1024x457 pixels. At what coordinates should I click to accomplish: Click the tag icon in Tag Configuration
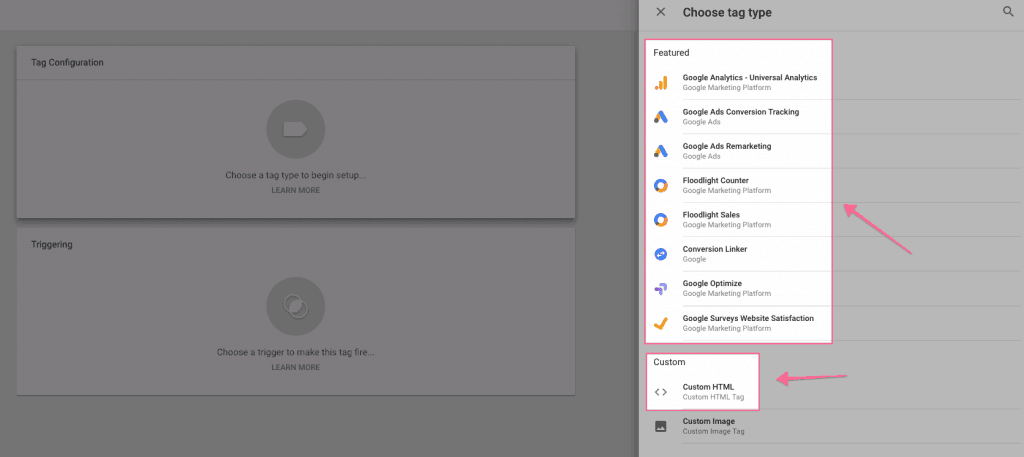(x=296, y=129)
